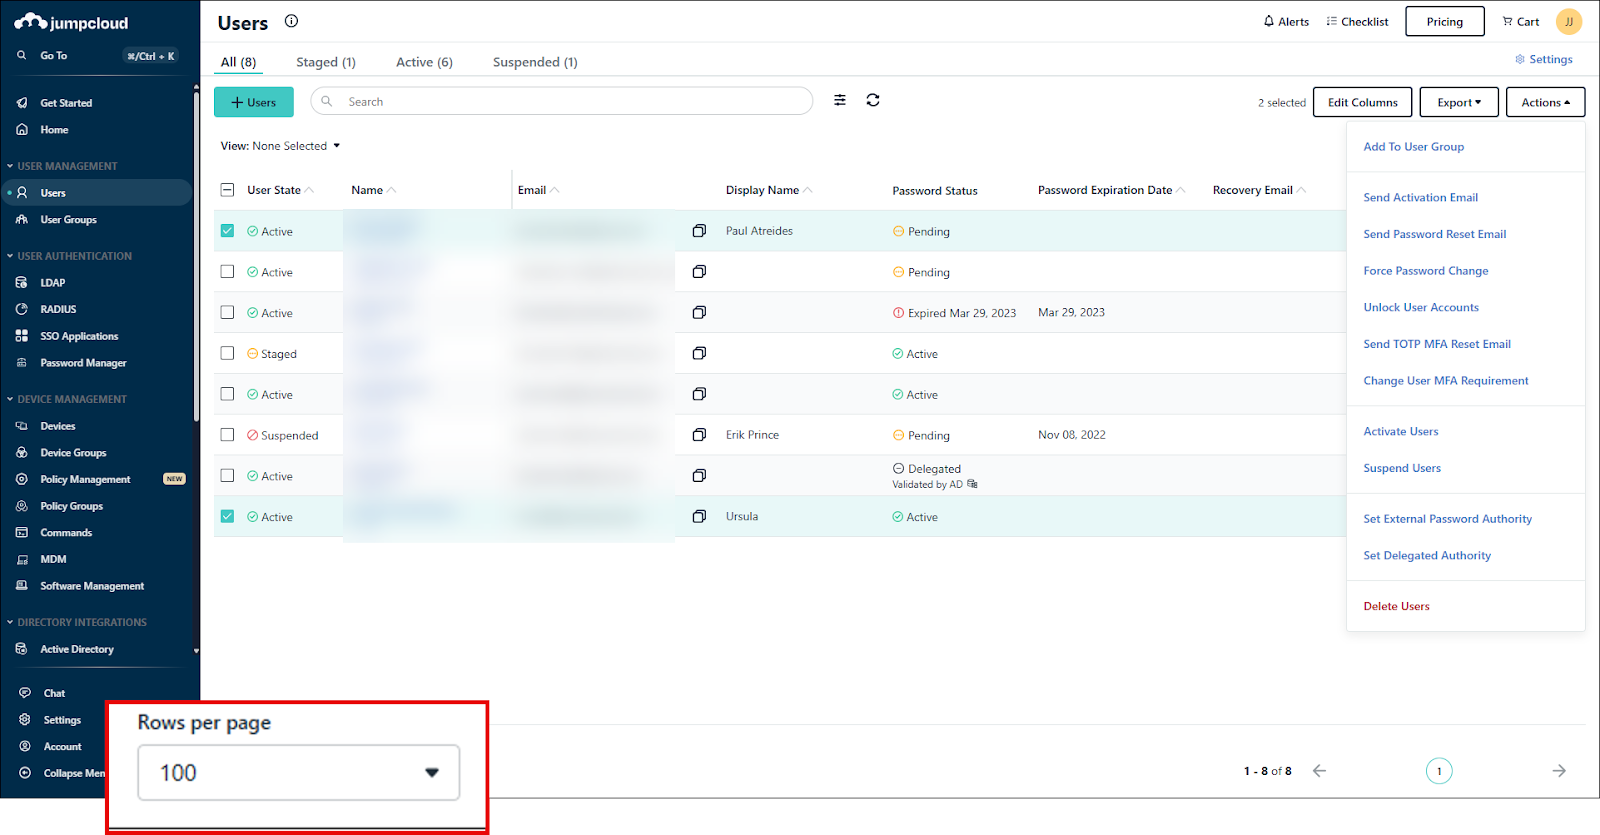Open the filter options icon beside the search bar
The width and height of the screenshot is (1600, 835).
[840, 100]
